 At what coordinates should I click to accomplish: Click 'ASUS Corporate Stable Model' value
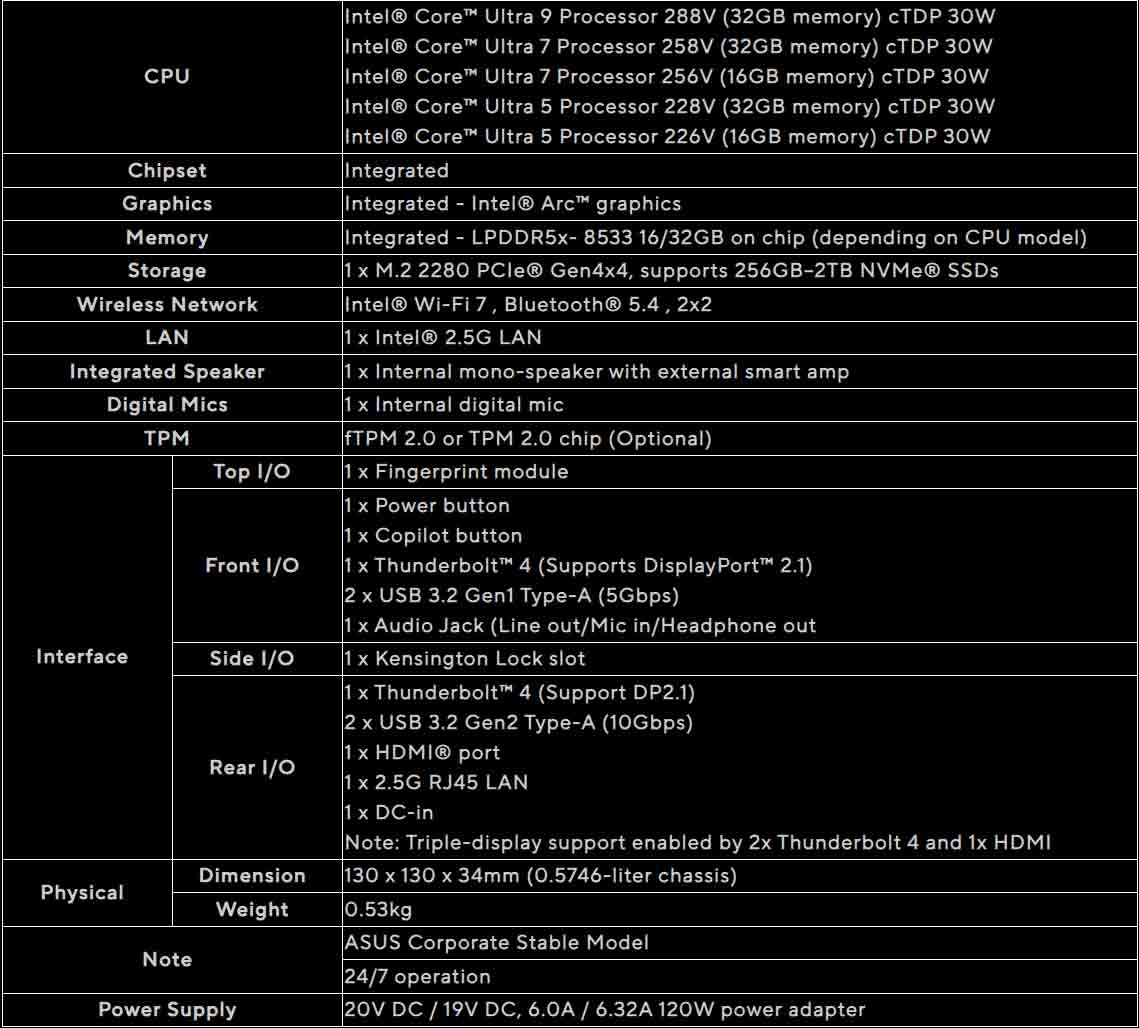[496, 942]
